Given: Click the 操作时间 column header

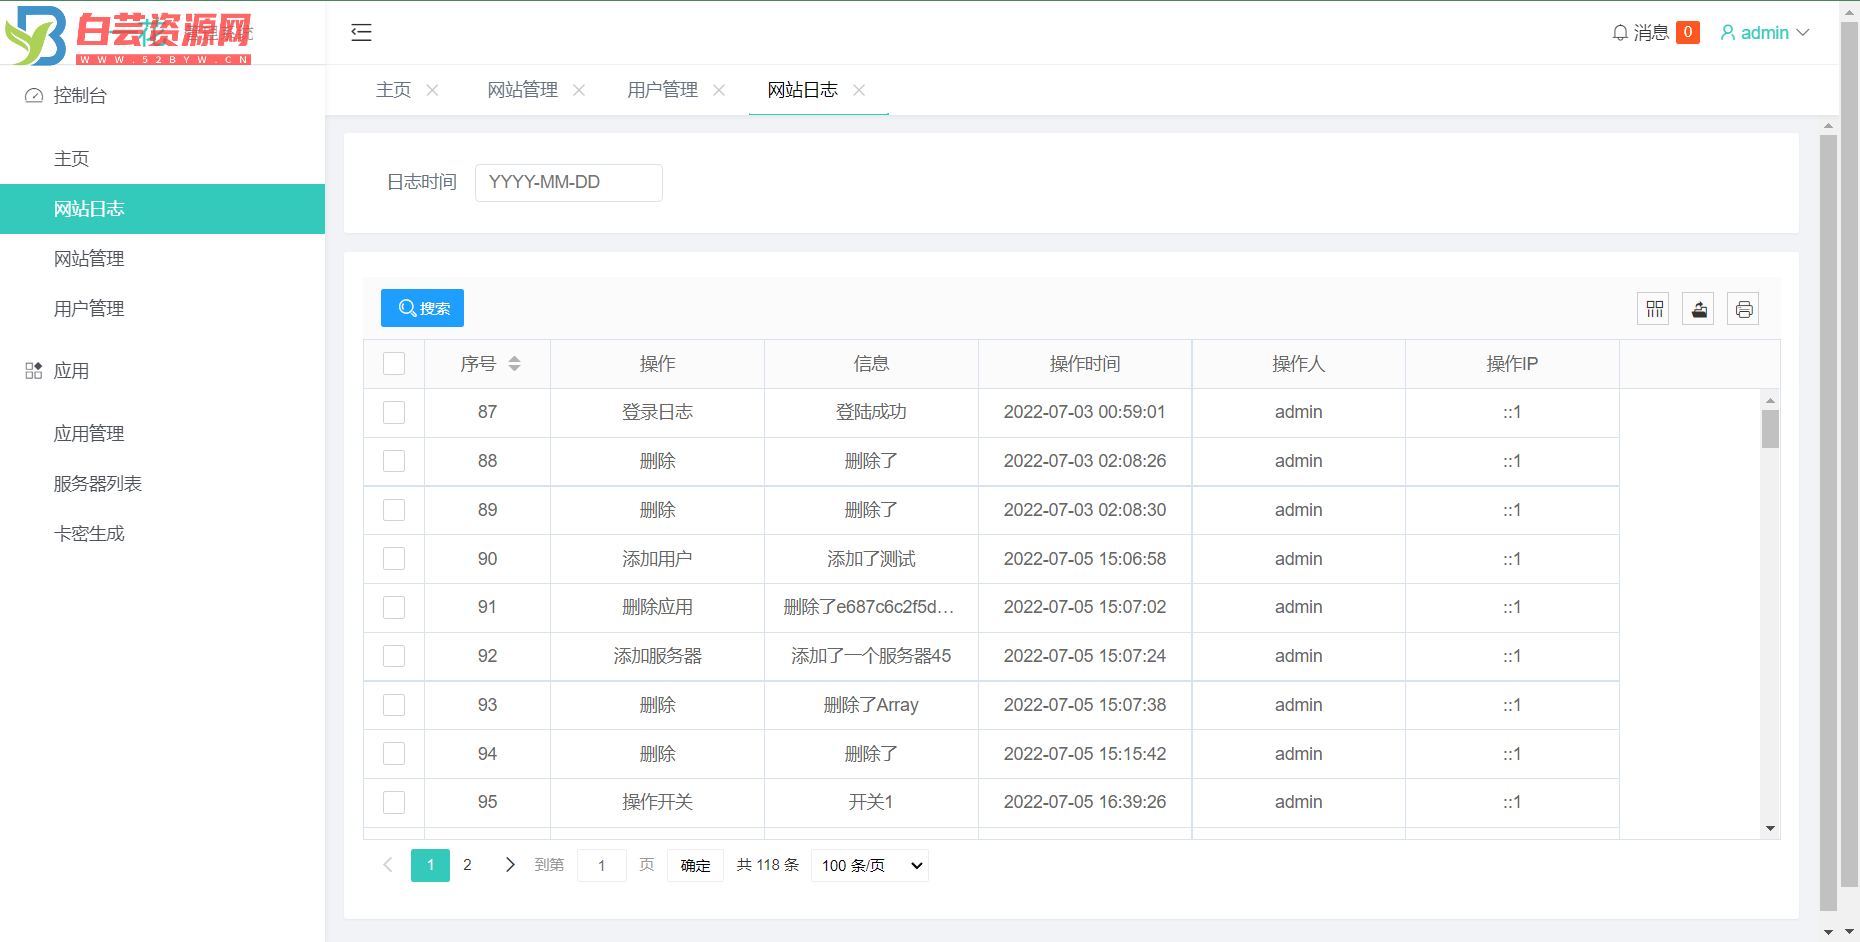Looking at the screenshot, I should [1085, 364].
